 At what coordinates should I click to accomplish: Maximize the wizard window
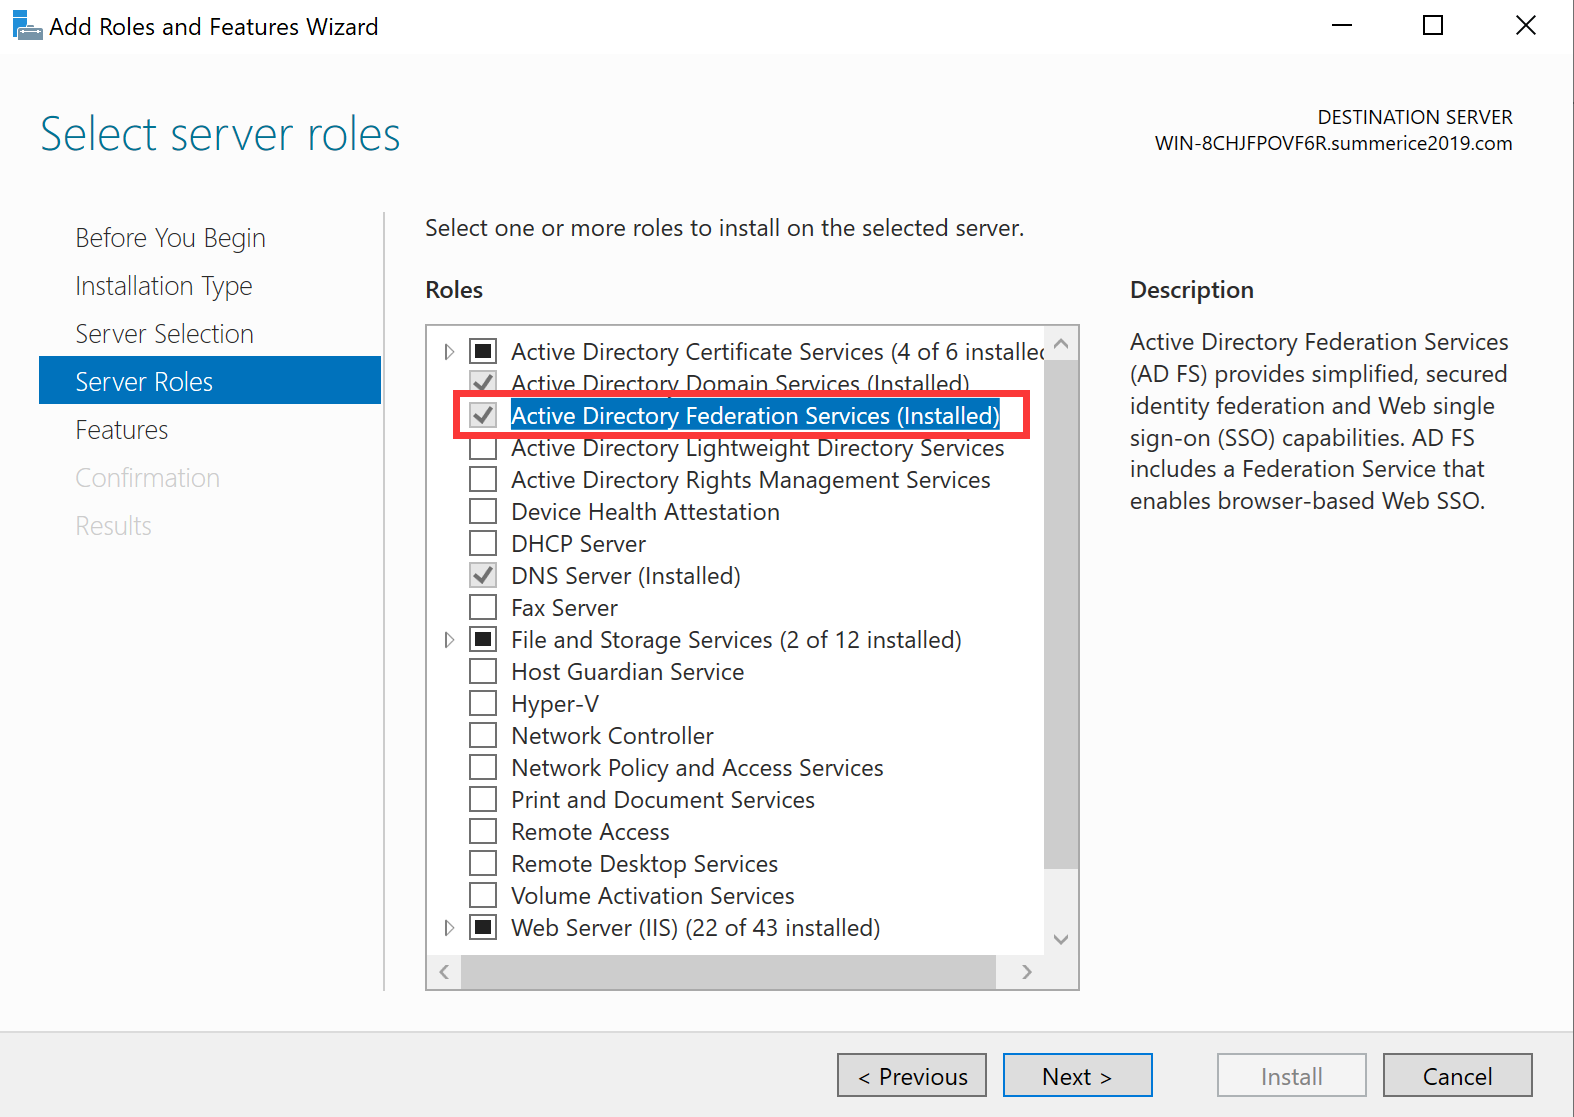coord(1432,26)
